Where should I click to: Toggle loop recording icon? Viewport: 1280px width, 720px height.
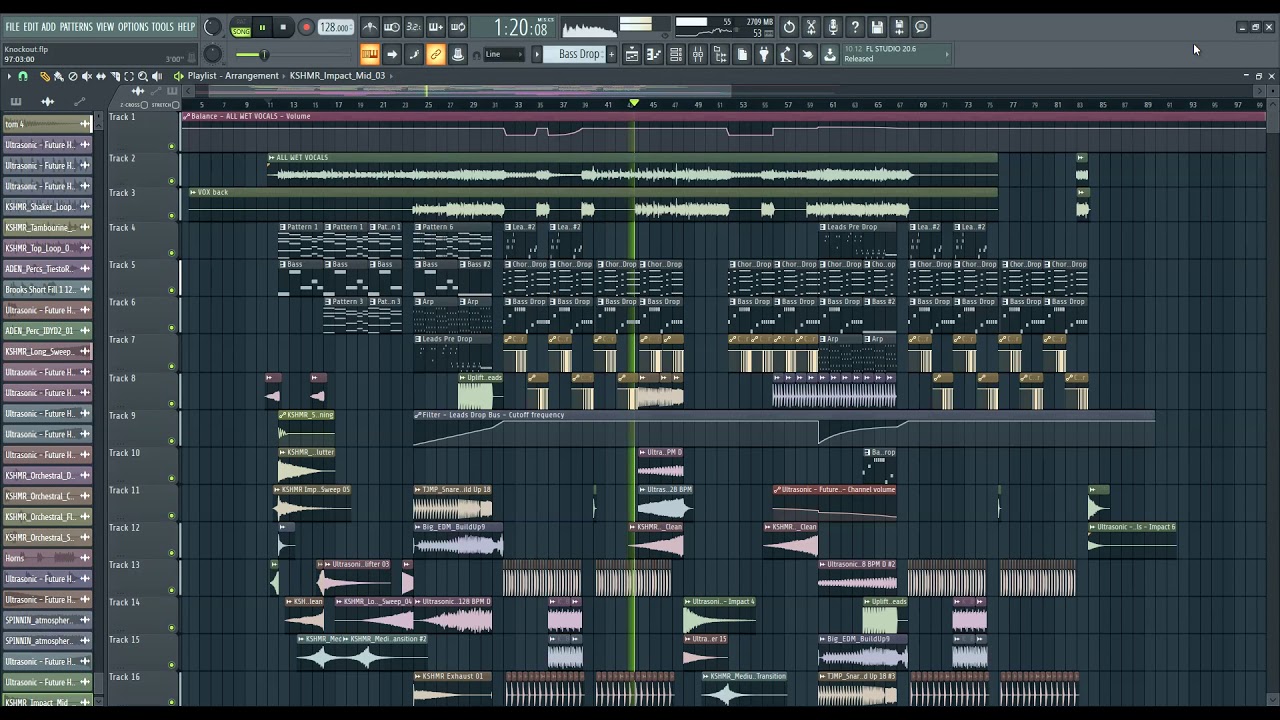tap(458, 27)
